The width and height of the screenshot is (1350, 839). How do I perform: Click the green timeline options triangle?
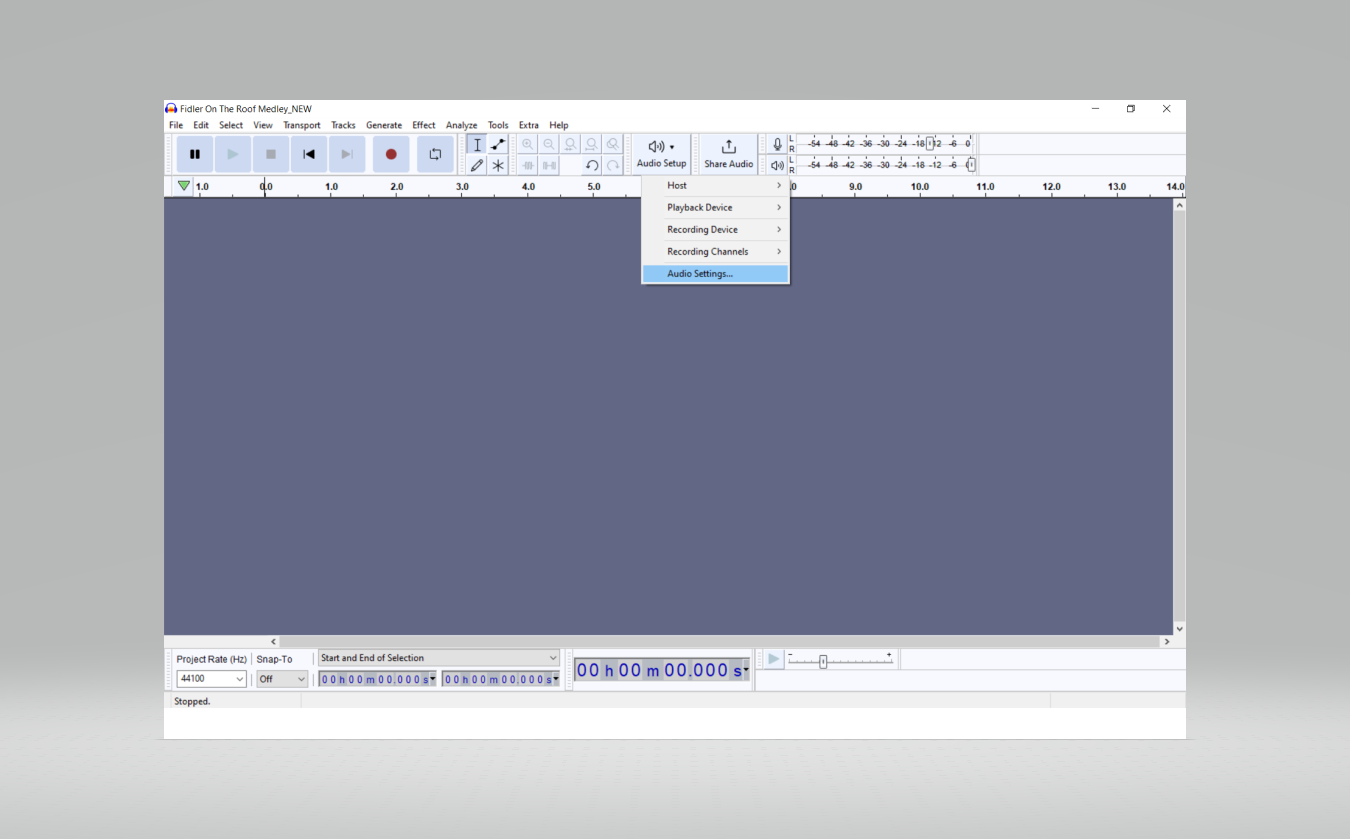(184, 186)
